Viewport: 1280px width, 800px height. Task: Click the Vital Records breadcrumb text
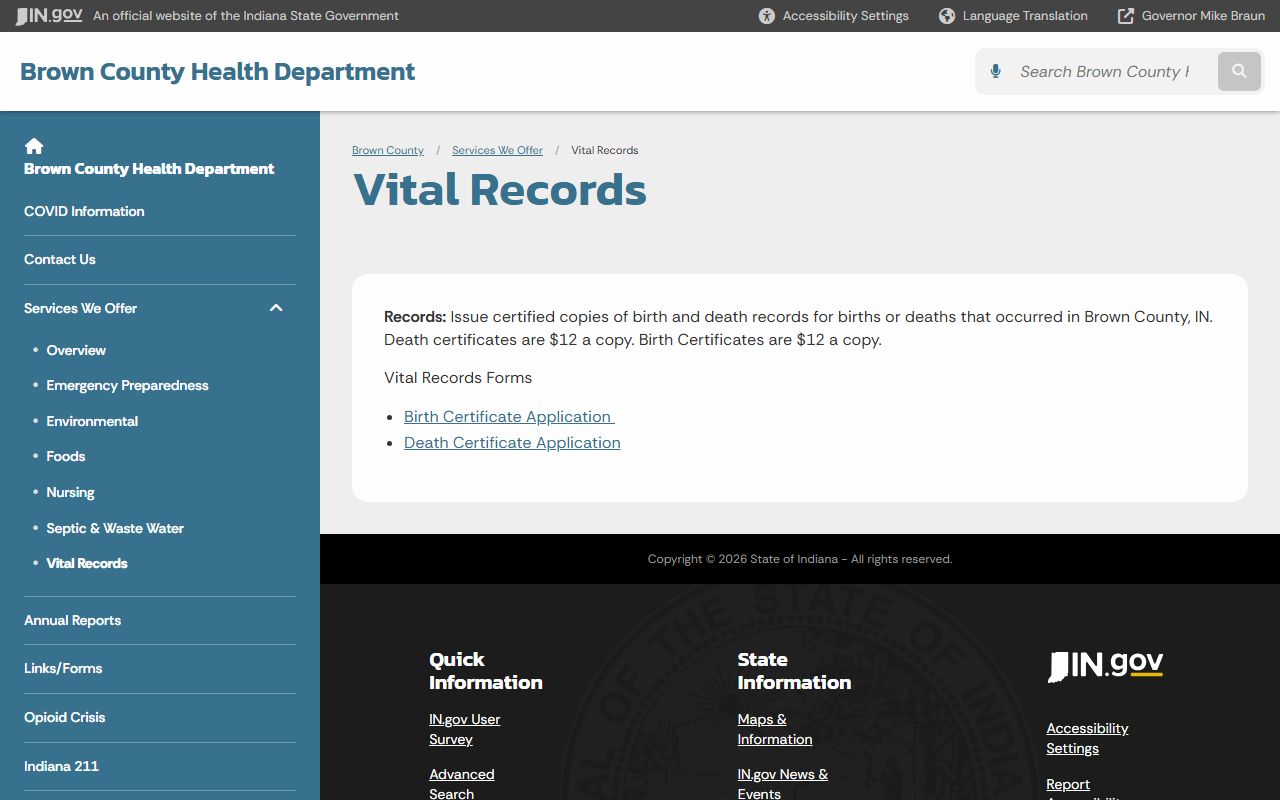coord(604,150)
